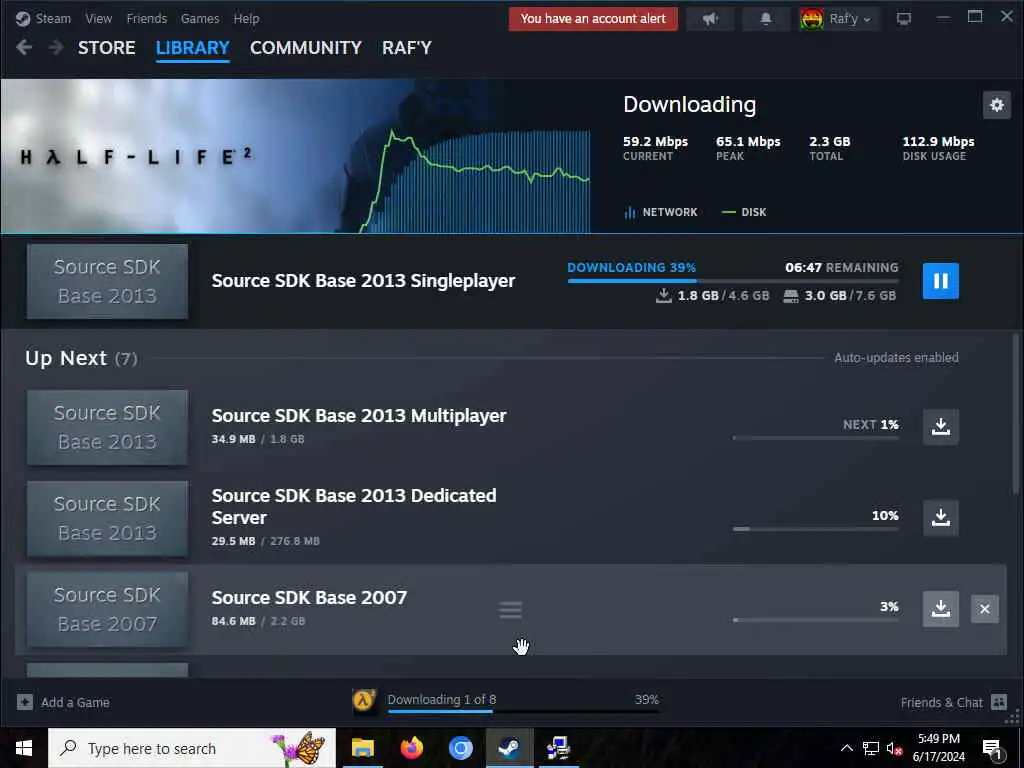1024x768 pixels.
Task: Click the Source SDK Base 2013 Multiplayer title
Action: click(x=359, y=415)
